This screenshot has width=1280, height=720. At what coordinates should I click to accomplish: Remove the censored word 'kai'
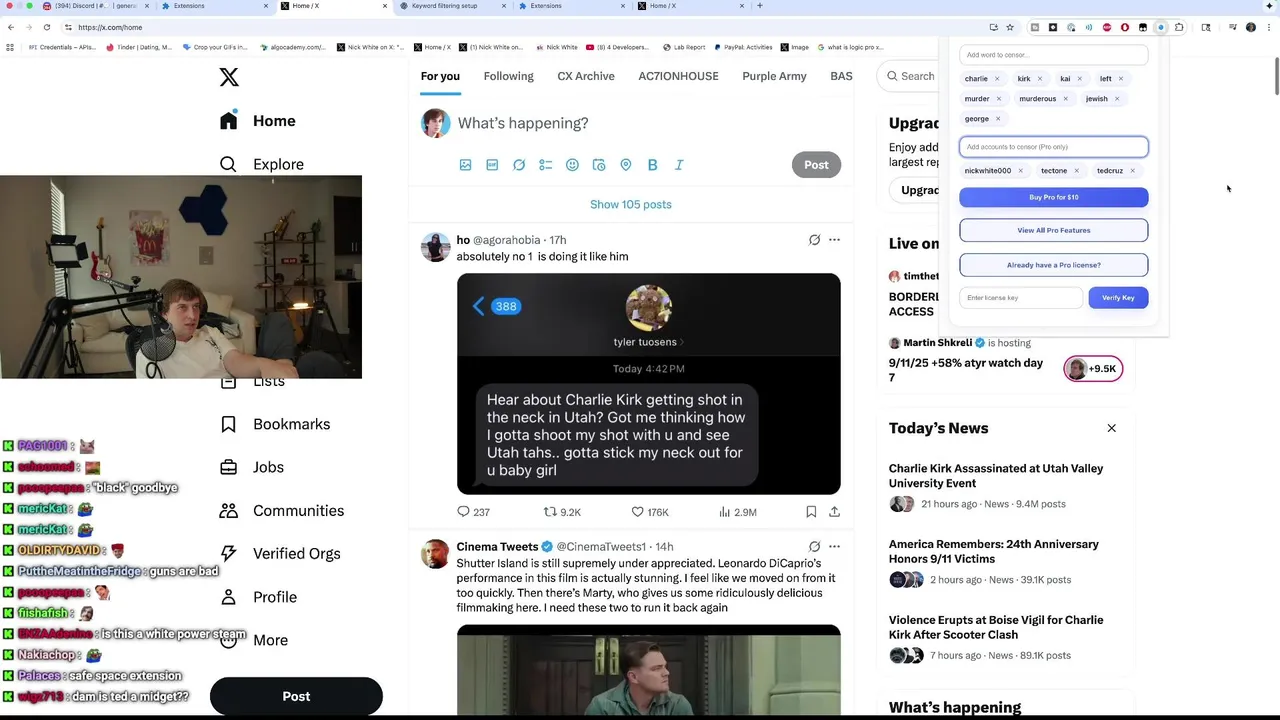pos(1079,79)
